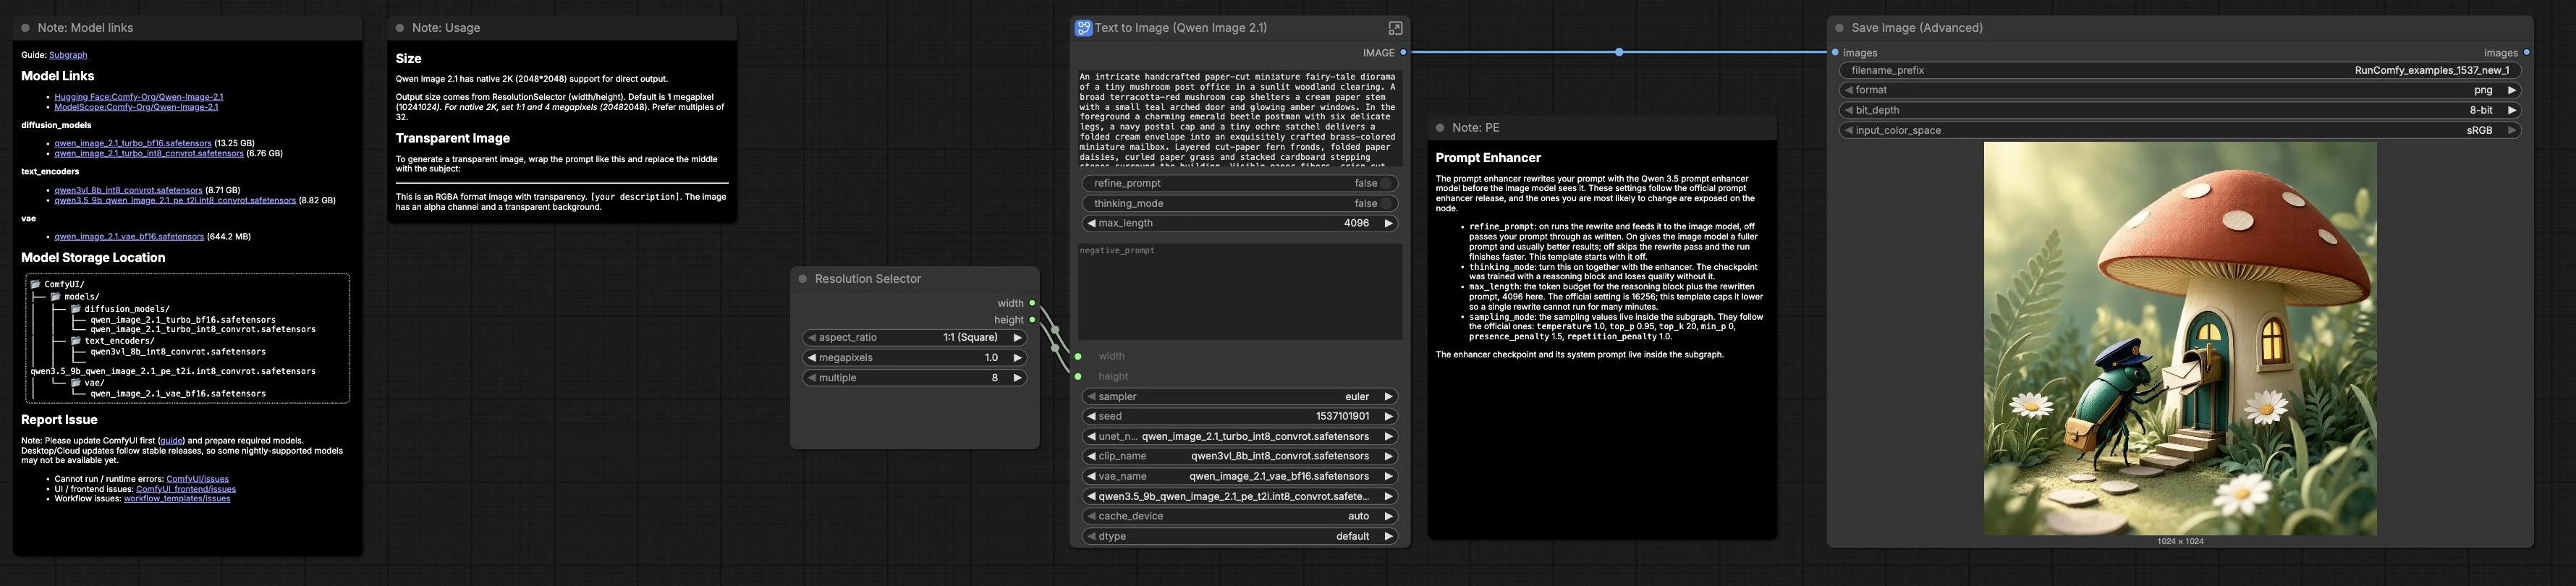Decrease seed with the left arrow
The width and height of the screenshot is (2576, 586).
click(x=1091, y=416)
